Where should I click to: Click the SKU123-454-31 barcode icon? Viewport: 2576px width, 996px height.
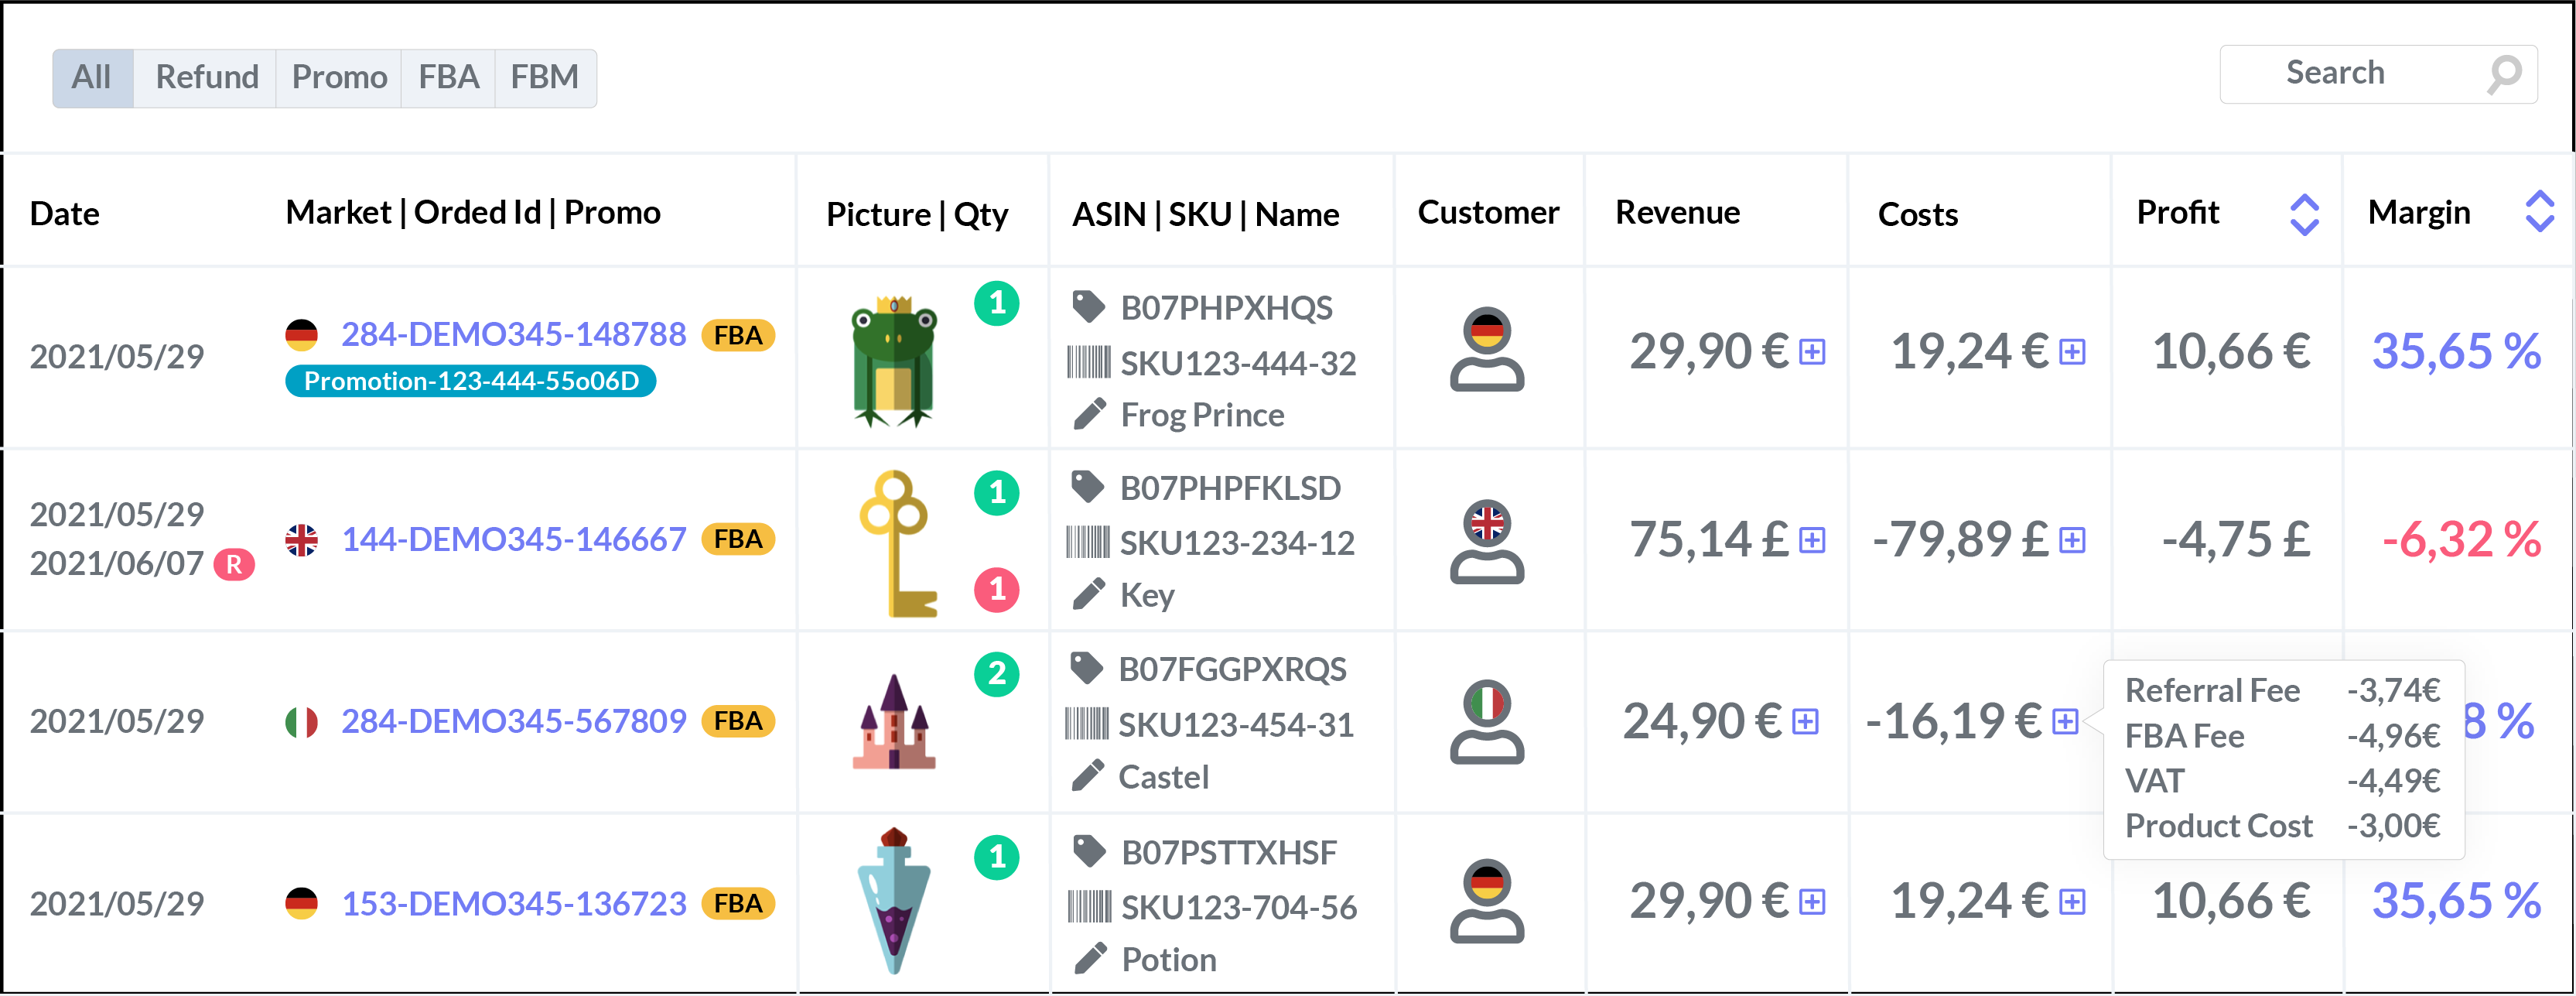(x=1087, y=724)
